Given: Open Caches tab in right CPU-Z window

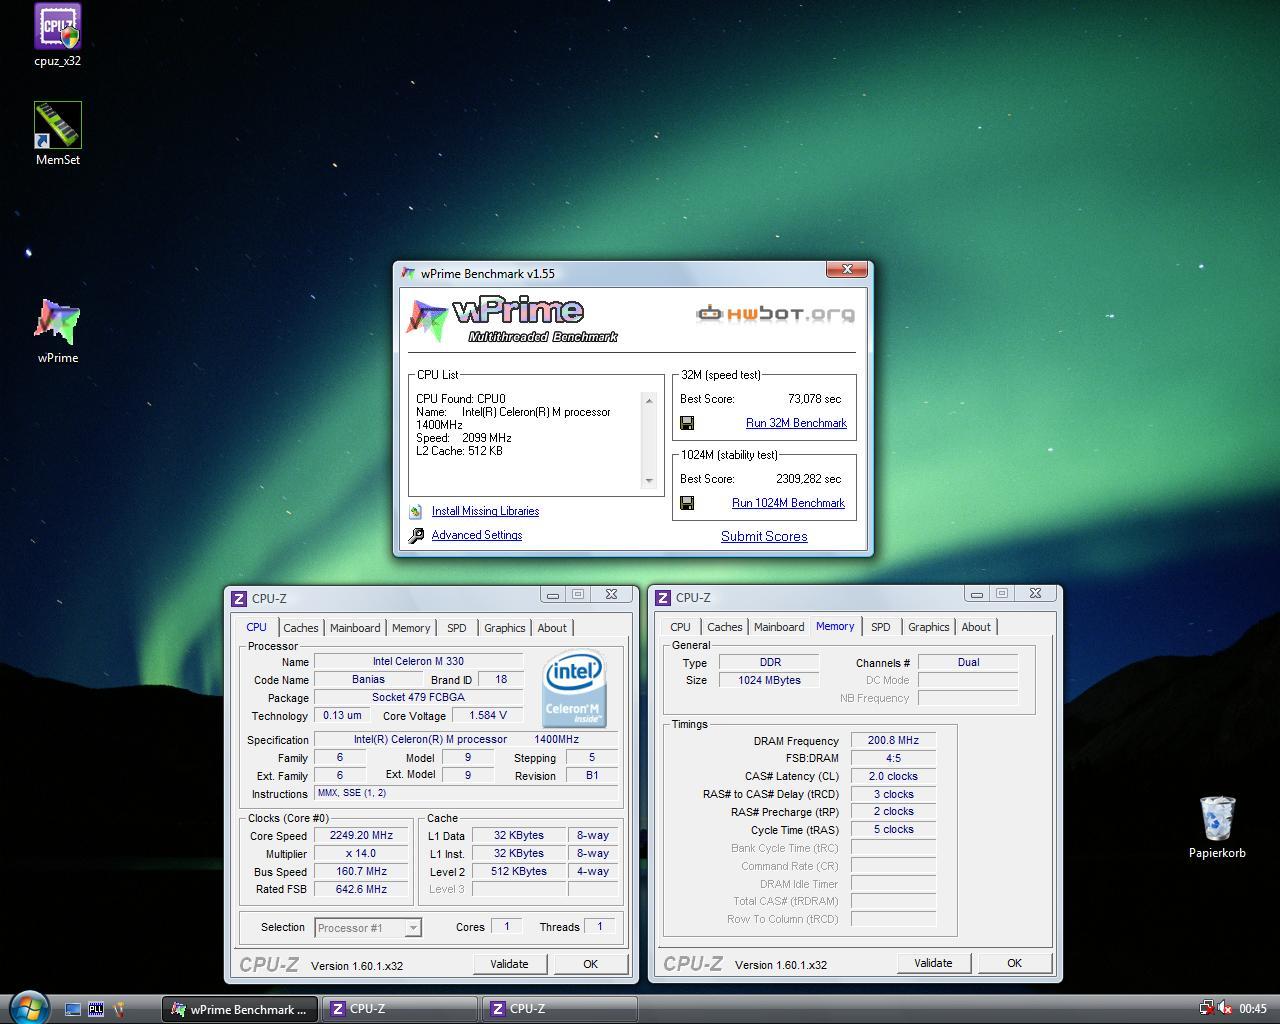Looking at the screenshot, I should [x=724, y=627].
